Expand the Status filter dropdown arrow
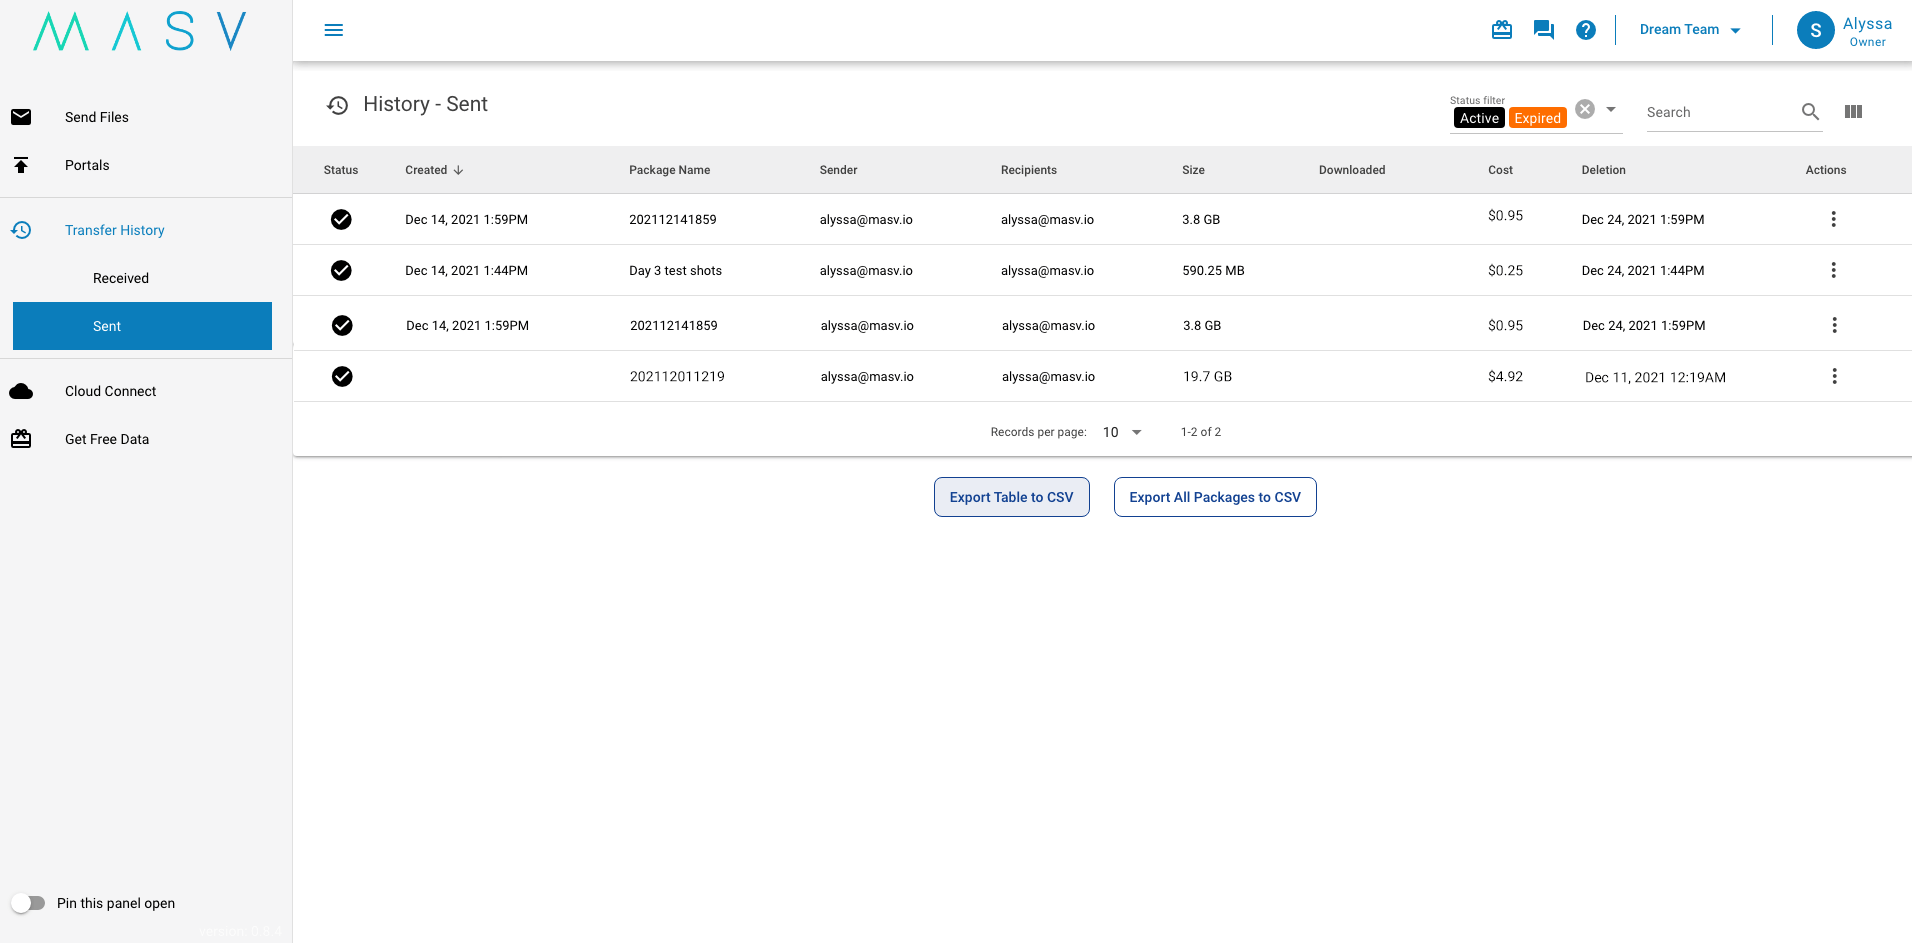Screen dimensions: 1912x943 tap(1611, 109)
